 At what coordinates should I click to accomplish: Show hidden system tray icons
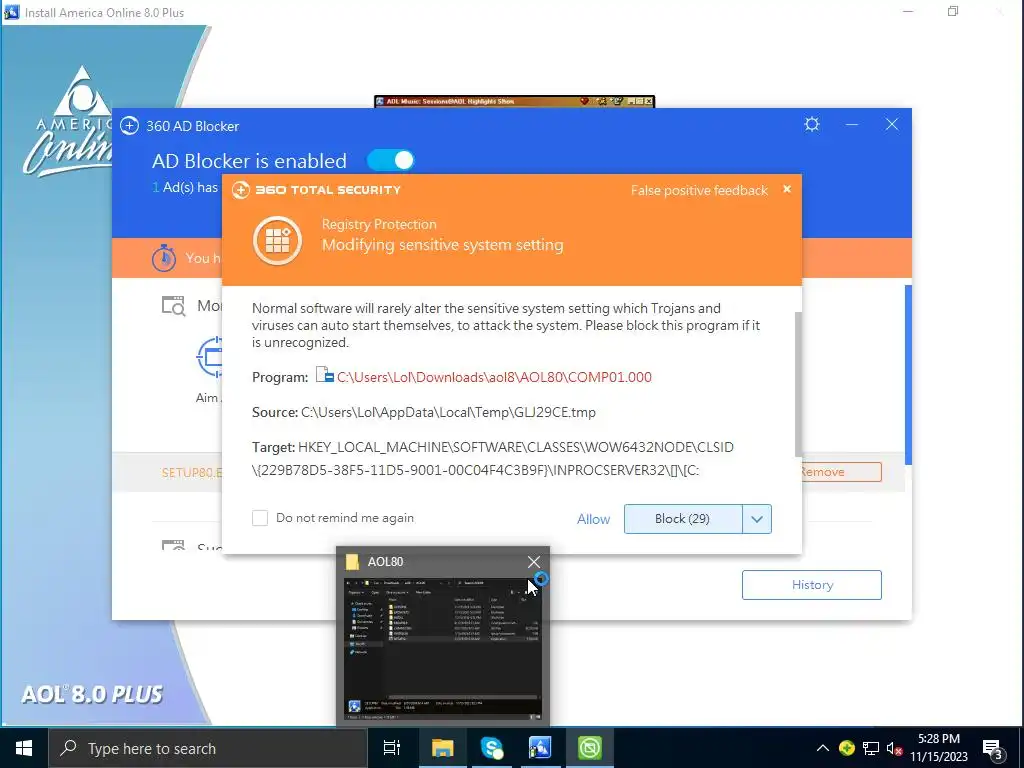tap(823, 748)
